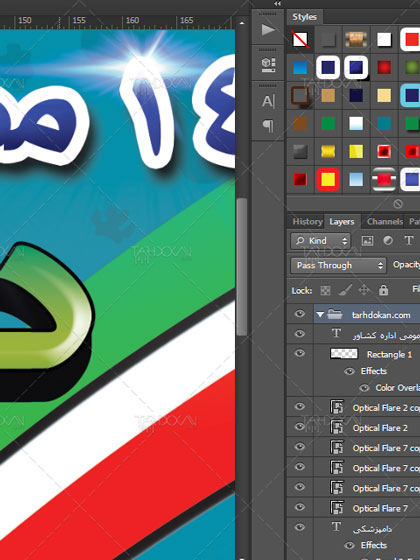Click the clear style icon below the Styles swatches
Image resolution: width=420 pixels, height=560 pixels.
(398, 204)
